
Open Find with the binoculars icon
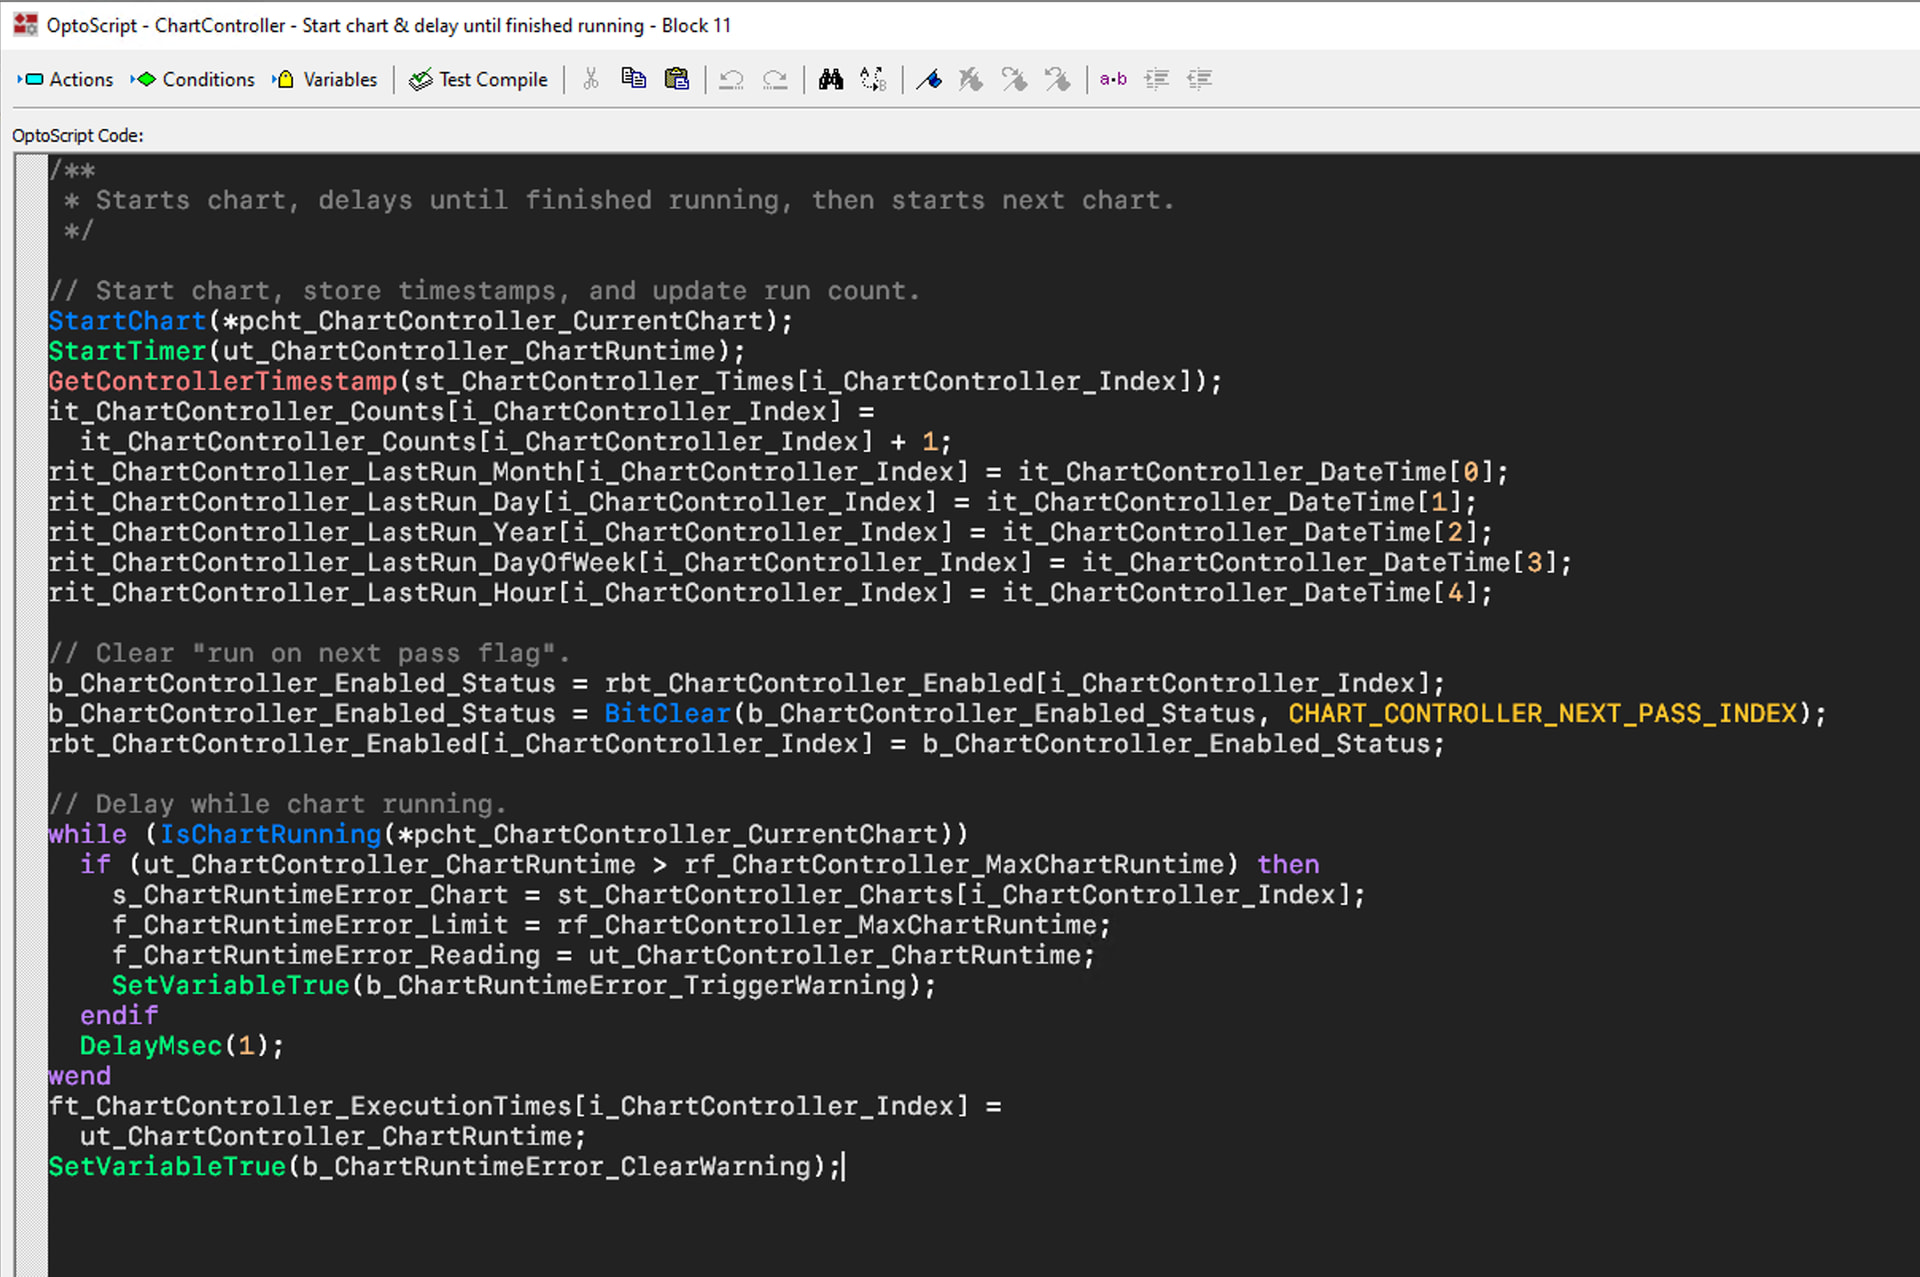(830, 80)
